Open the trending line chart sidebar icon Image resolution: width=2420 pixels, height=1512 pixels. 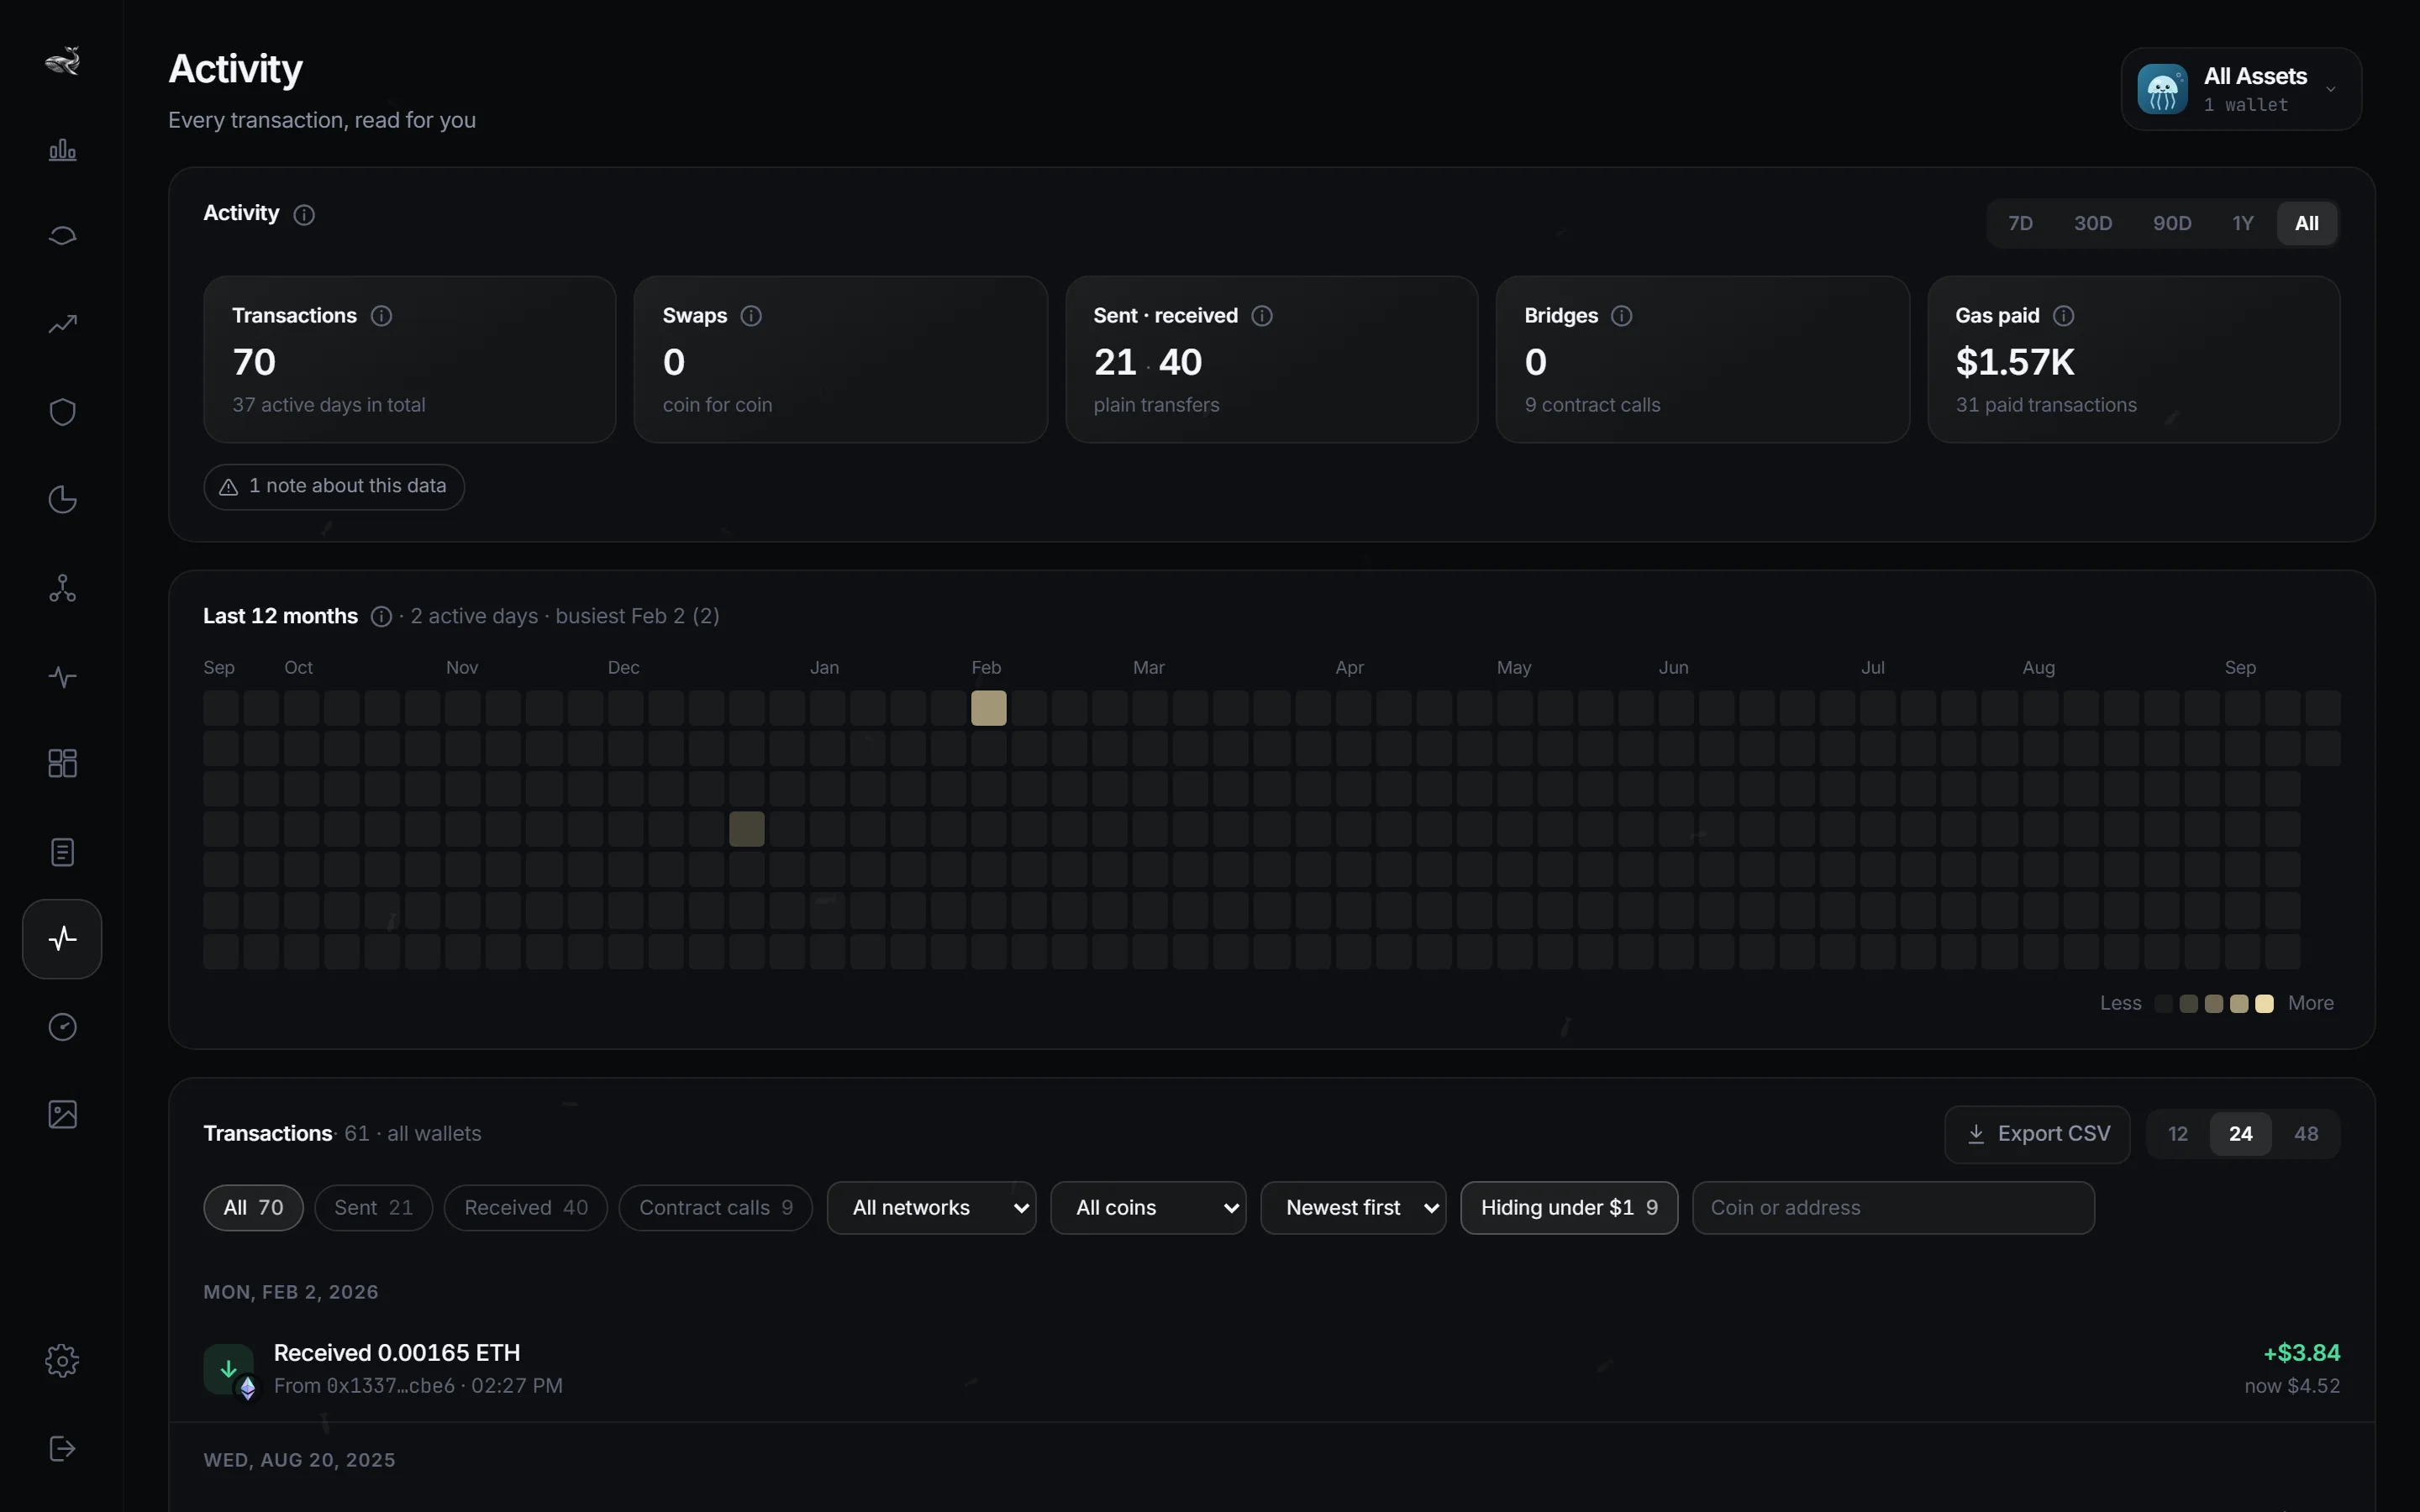click(62, 324)
